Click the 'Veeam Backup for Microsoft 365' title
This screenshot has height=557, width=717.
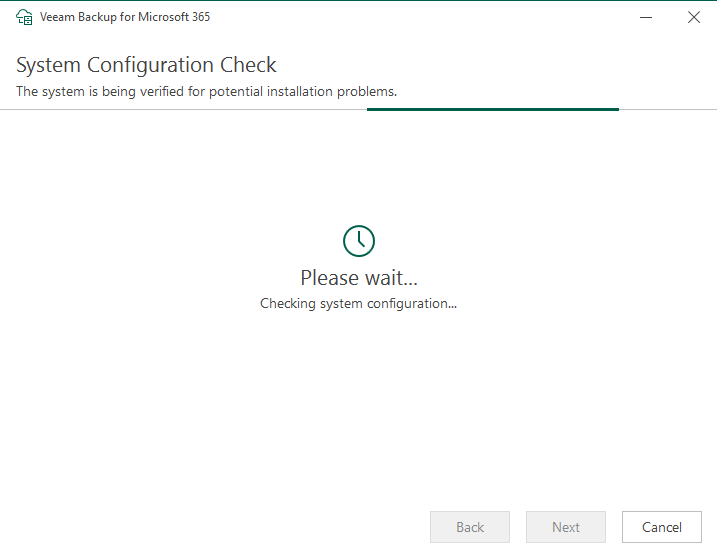tap(125, 17)
